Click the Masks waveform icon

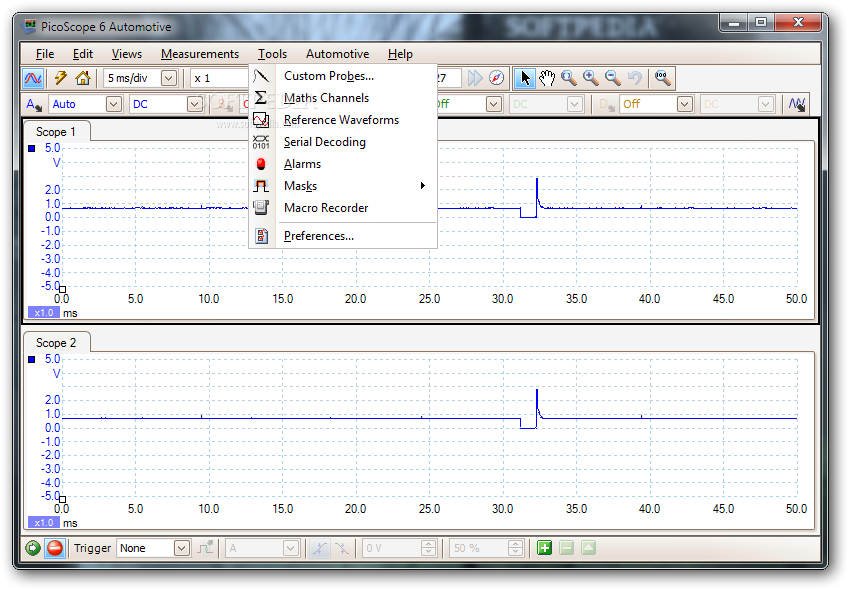tap(261, 186)
